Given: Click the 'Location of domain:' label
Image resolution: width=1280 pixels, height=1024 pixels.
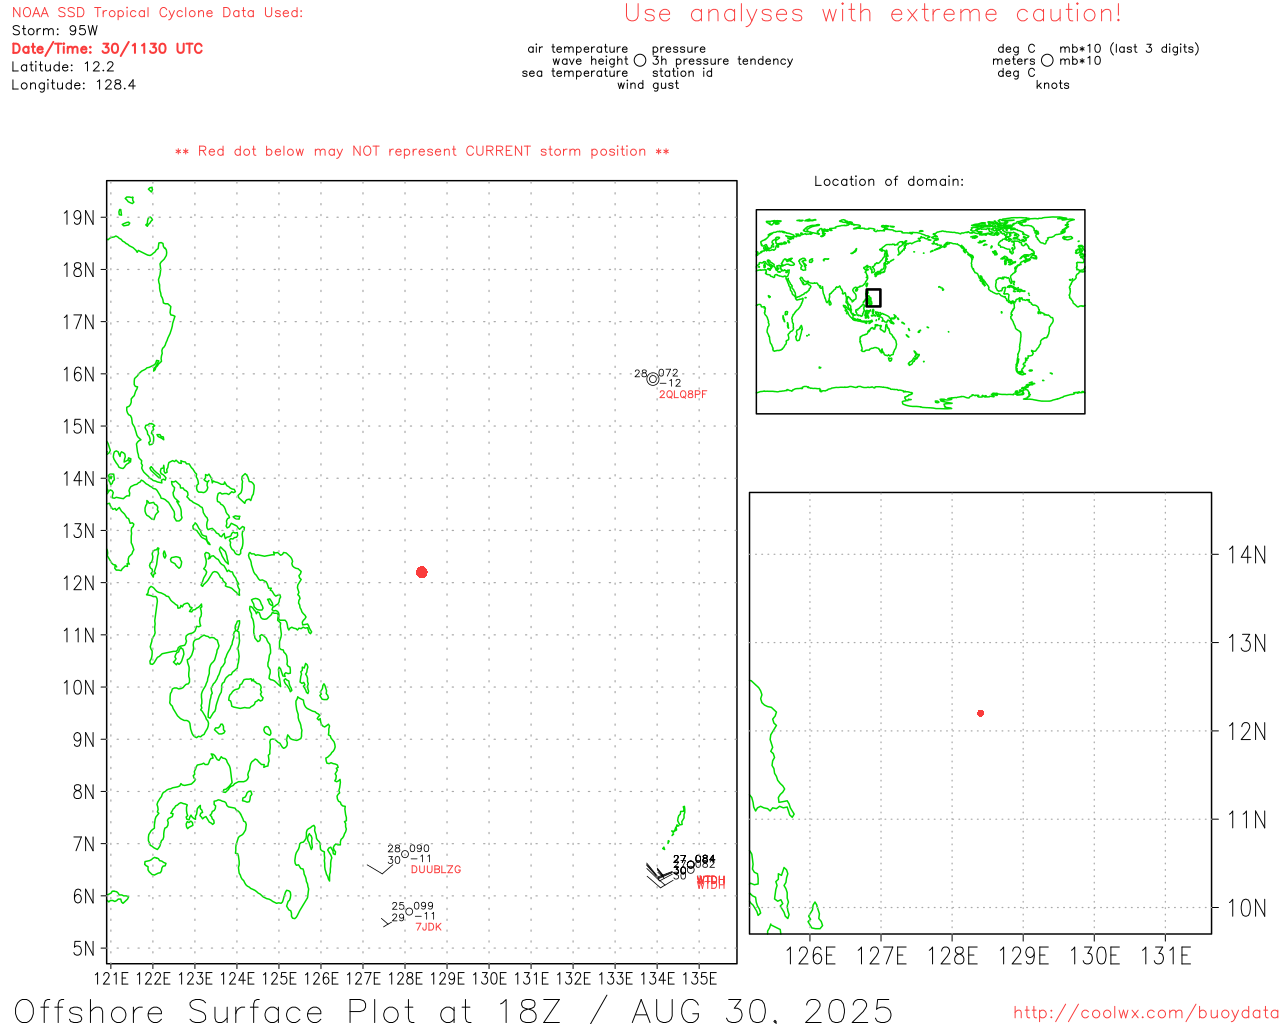Looking at the screenshot, I should point(889,181).
